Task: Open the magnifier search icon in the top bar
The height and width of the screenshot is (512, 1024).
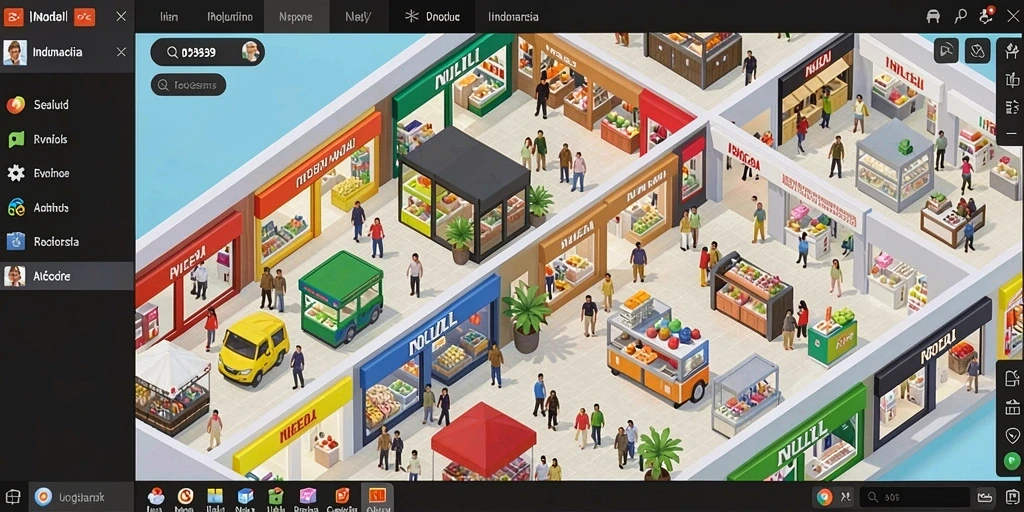Action: (x=960, y=16)
